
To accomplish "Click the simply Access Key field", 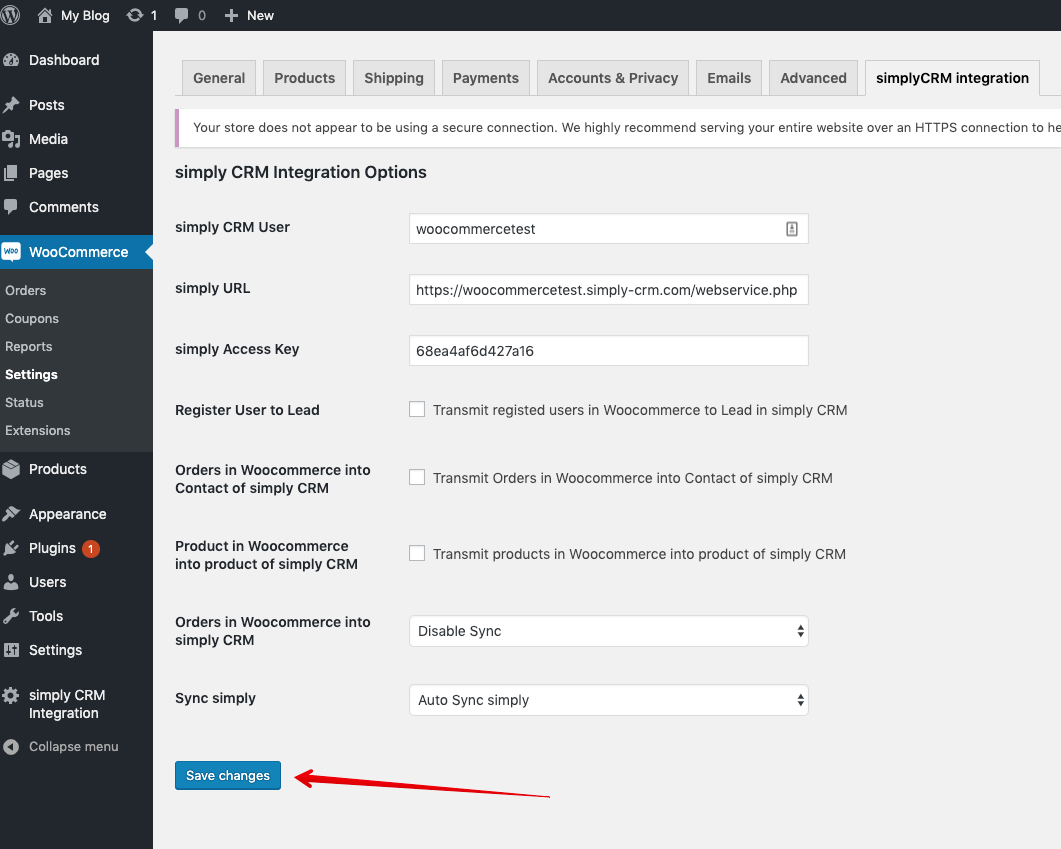I will click(x=608, y=351).
